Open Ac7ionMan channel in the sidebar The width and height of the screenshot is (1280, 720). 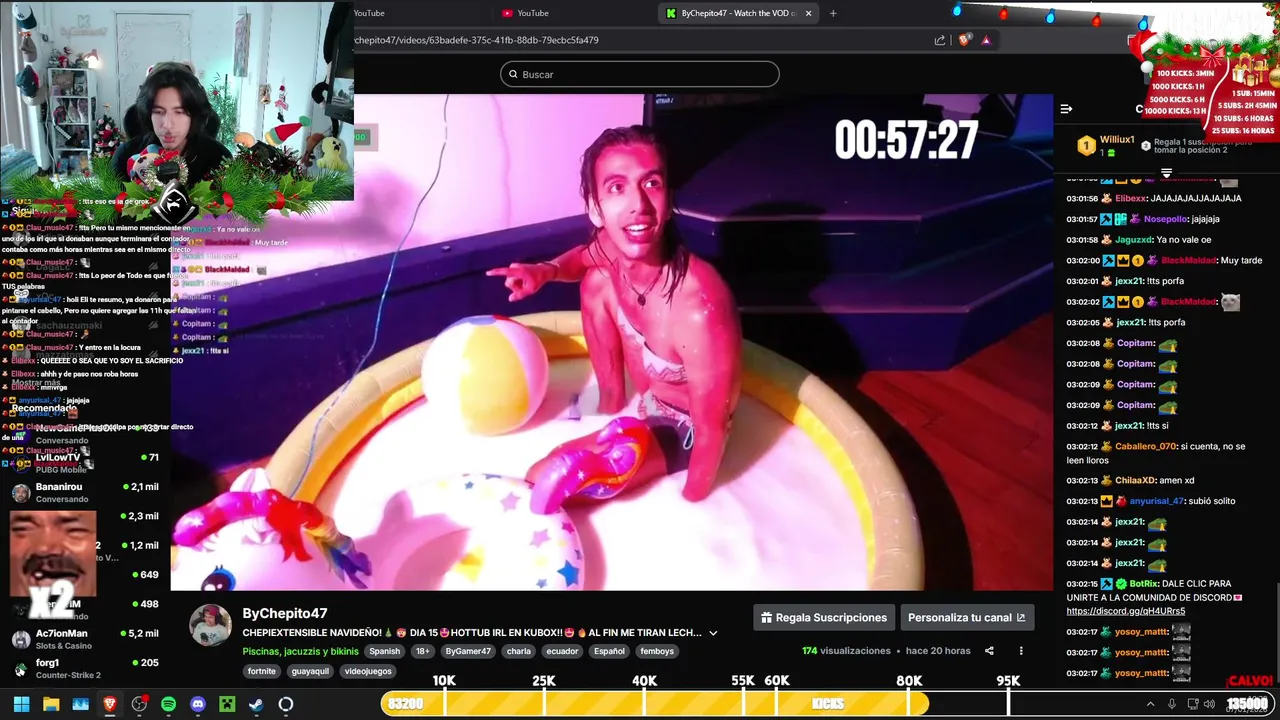click(85, 639)
